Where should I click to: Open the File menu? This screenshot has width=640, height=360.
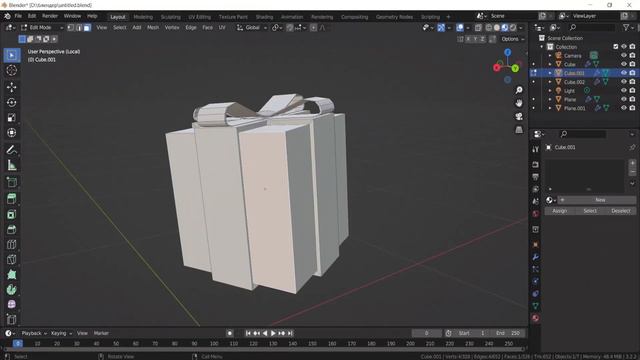click(18, 16)
